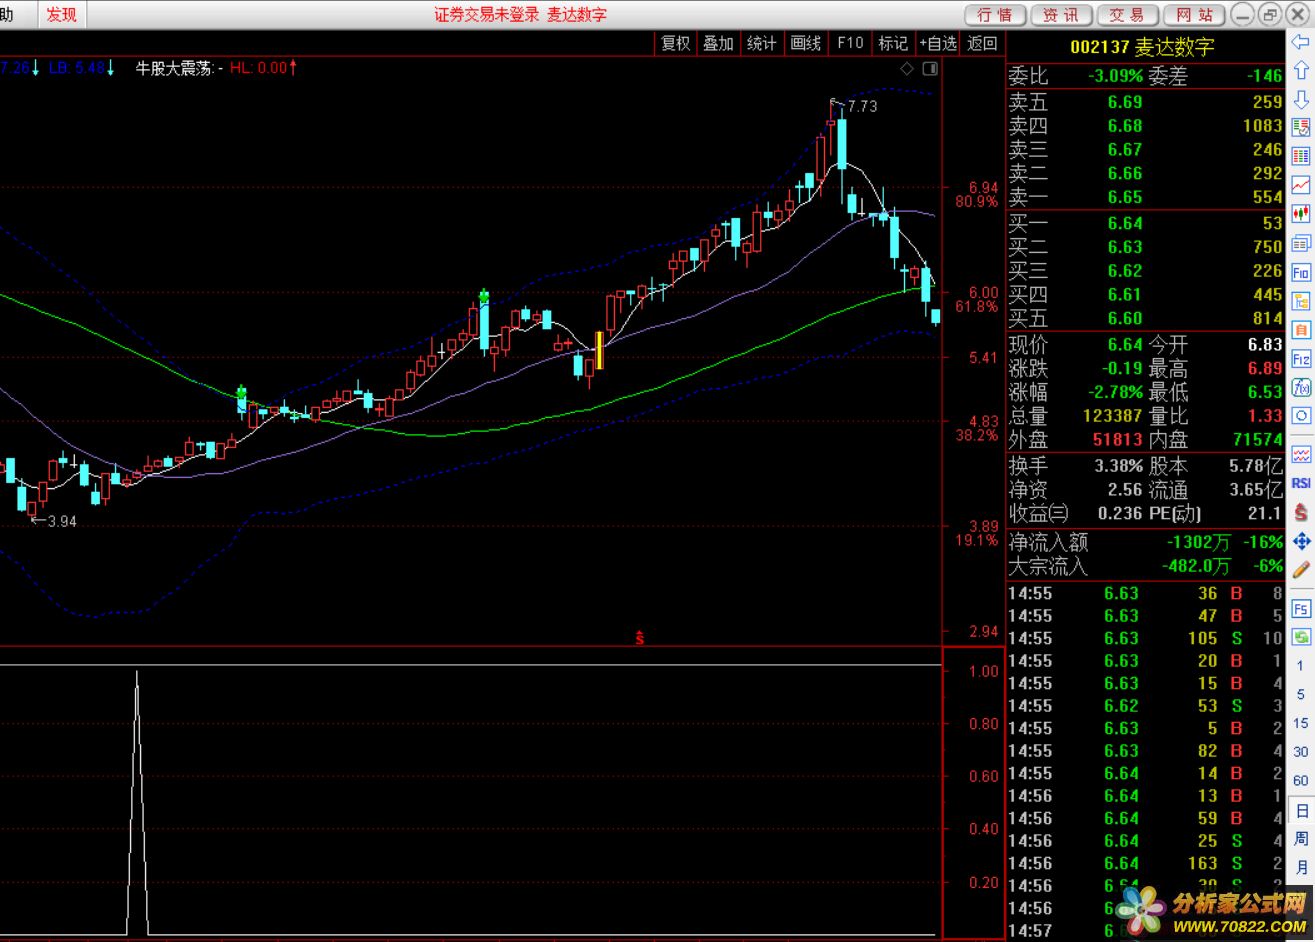The width and height of the screenshot is (1315, 942).
Task: Switch to 15-minute period
Action: pyautogui.click(x=1301, y=723)
